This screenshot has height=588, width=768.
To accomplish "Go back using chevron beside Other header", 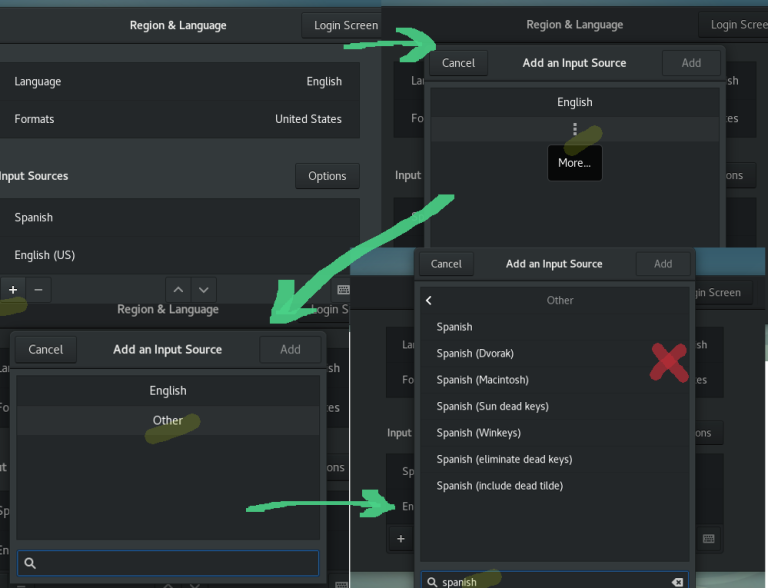I will (429, 300).
